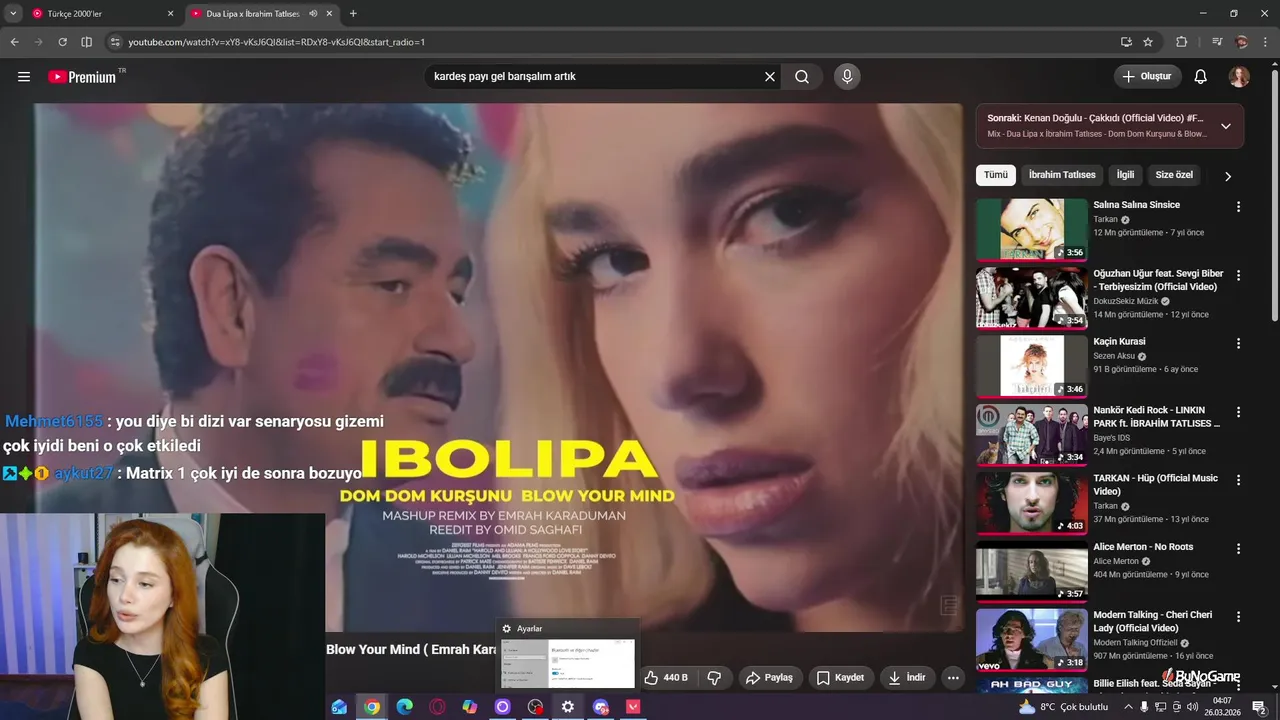The width and height of the screenshot is (1280, 720).
Task: Click the Paylaş share button
Action: coord(769,678)
